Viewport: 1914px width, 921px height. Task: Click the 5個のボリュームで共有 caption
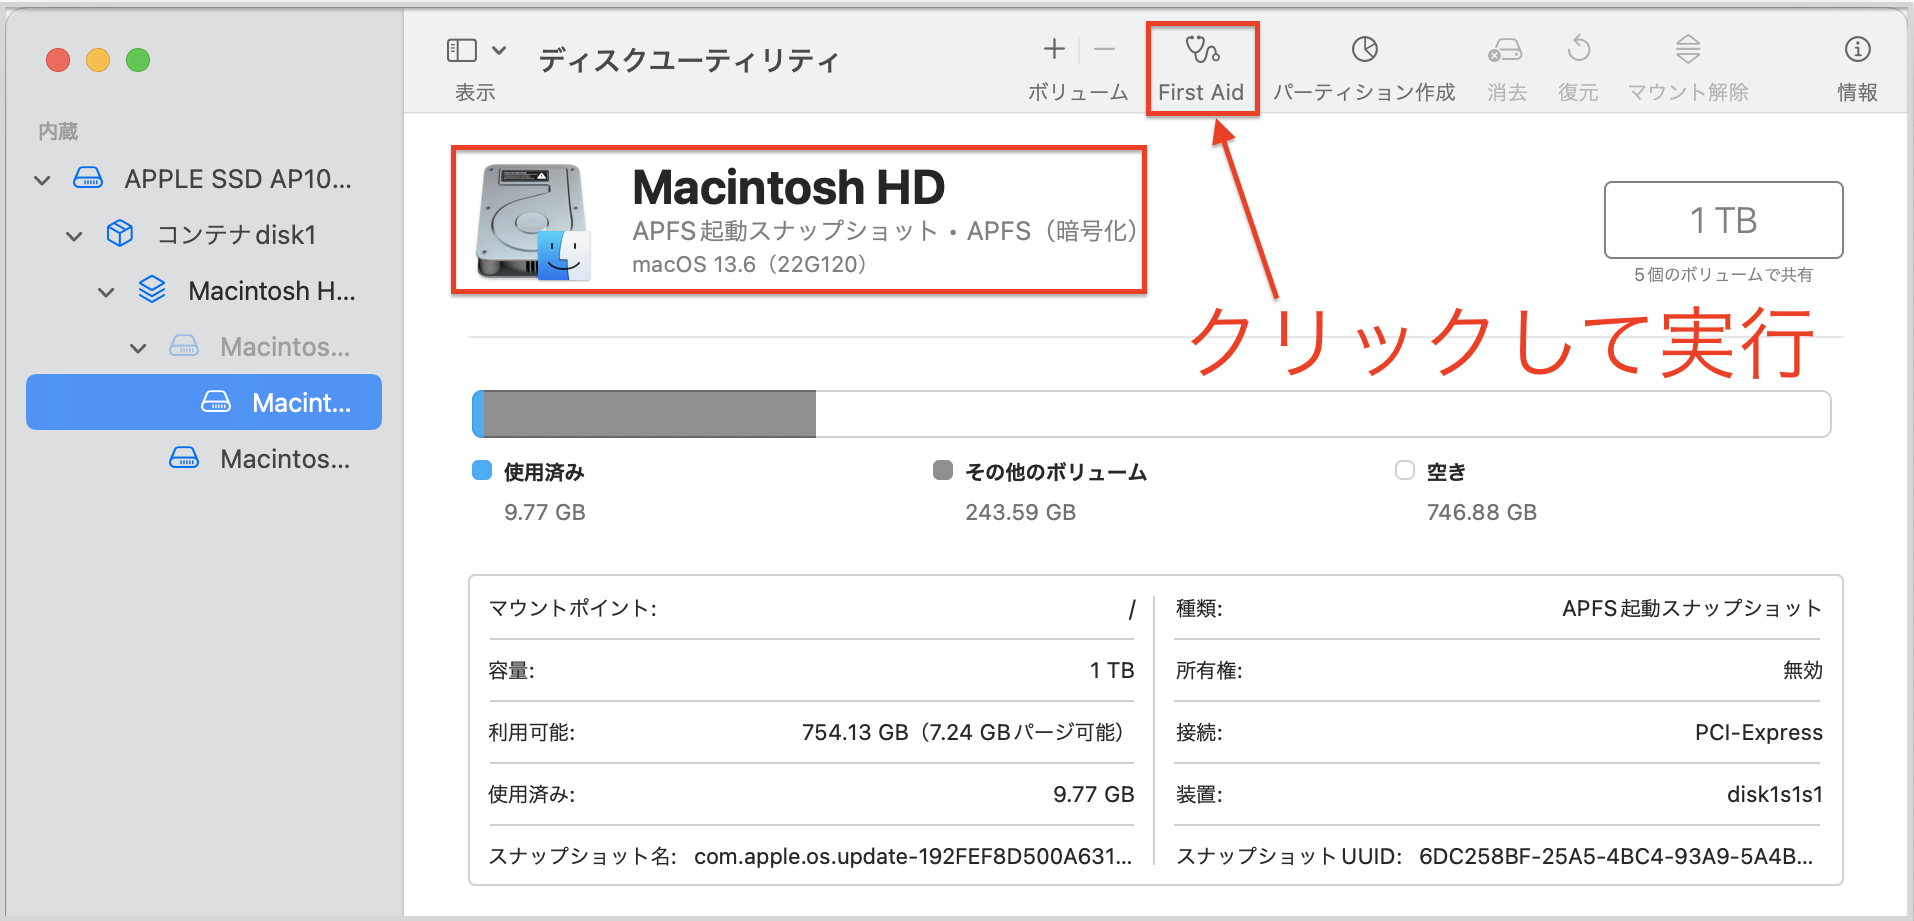(x=1723, y=274)
